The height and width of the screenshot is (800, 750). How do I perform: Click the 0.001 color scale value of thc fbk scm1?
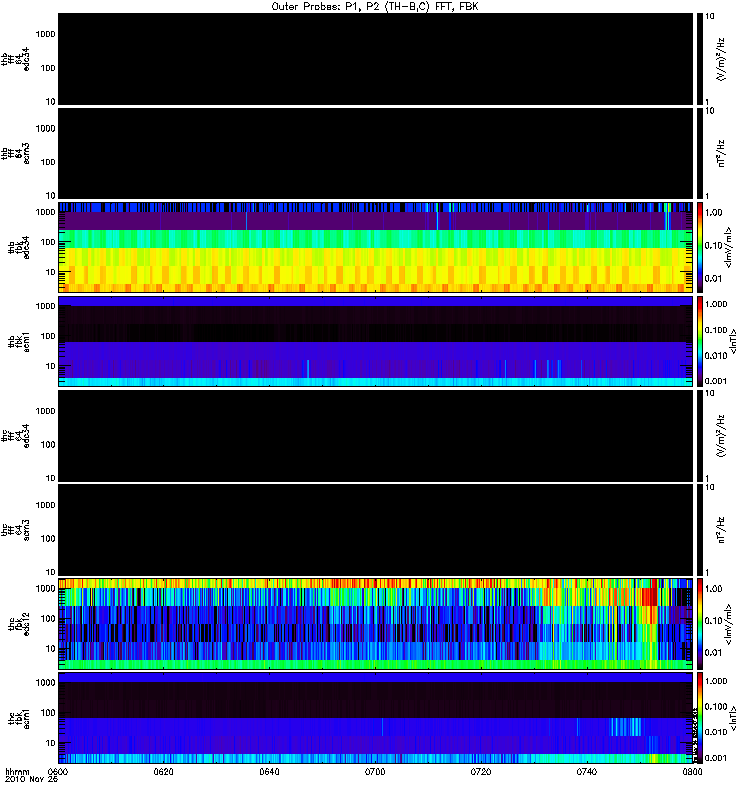click(x=716, y=758)
